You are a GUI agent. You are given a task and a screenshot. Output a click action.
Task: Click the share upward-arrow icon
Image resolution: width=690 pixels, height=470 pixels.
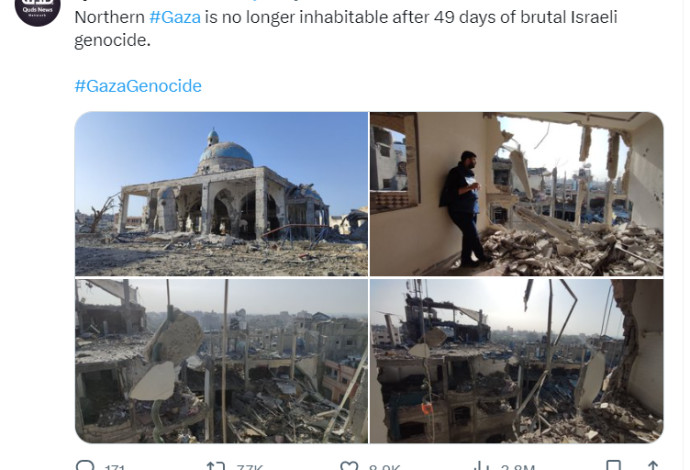[653, 465]
